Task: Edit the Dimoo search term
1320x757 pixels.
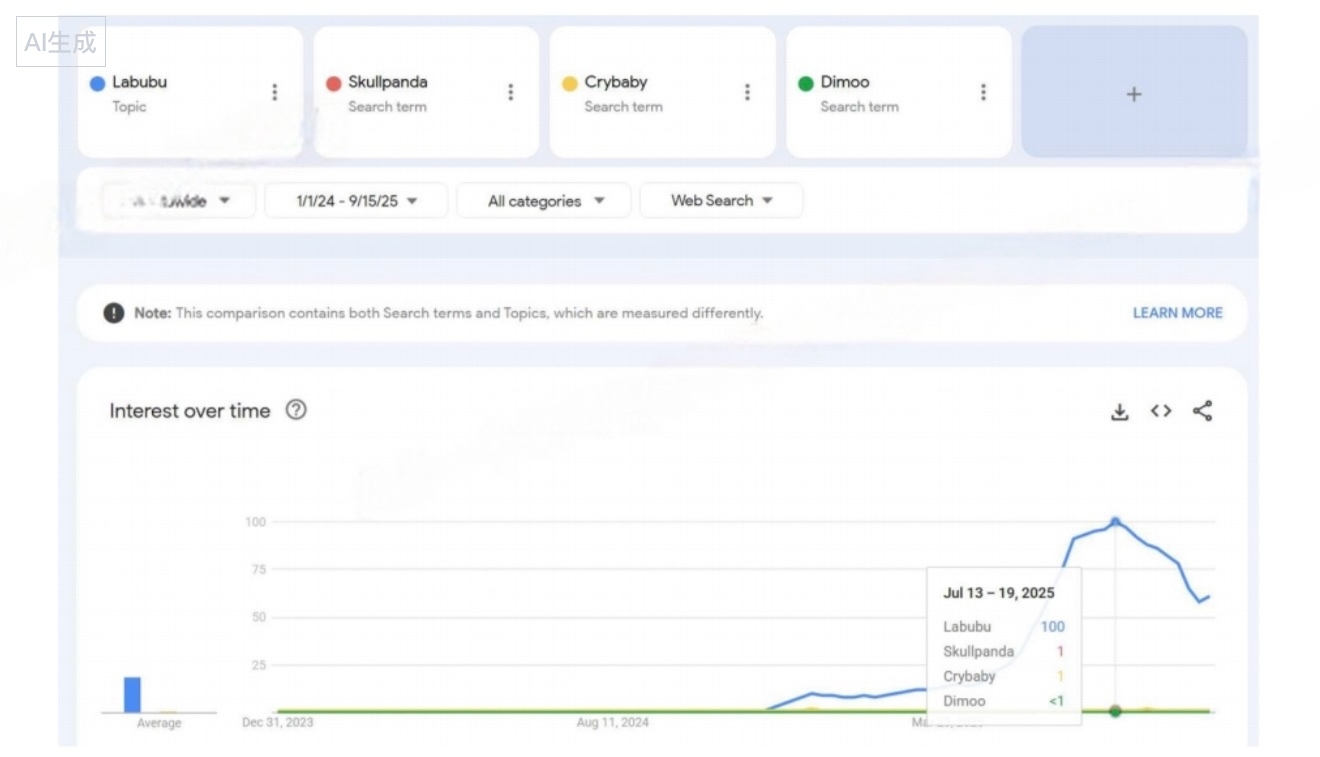Action: click(845, 83)
